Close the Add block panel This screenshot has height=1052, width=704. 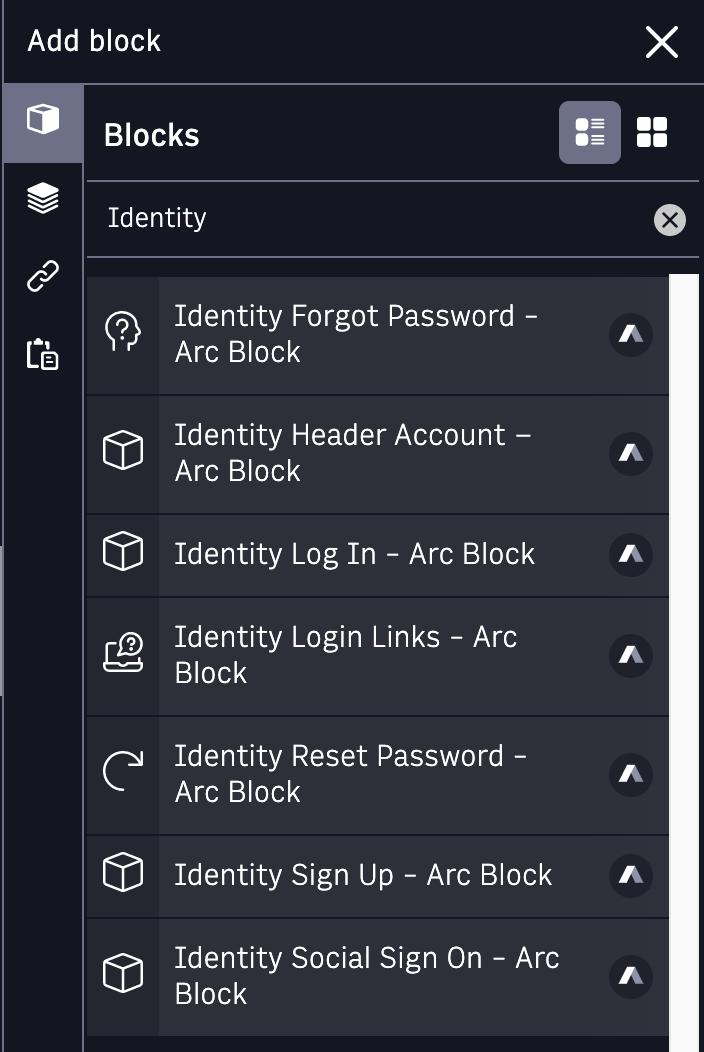[x=662, y=42]
